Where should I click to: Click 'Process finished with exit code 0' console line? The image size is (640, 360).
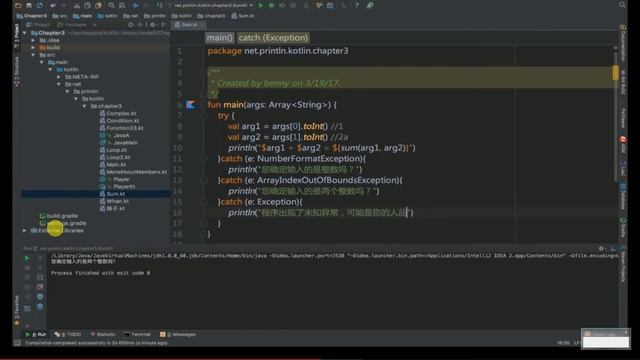(x=100, y=273)
